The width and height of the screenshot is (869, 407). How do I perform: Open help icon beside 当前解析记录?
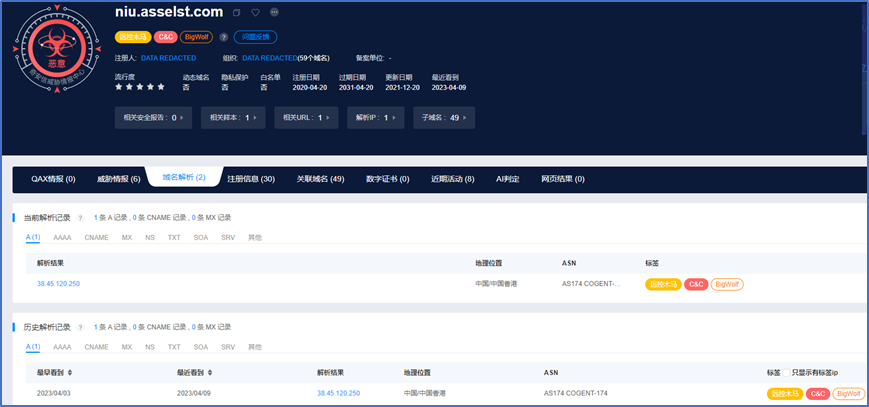(x=80, y=218)
